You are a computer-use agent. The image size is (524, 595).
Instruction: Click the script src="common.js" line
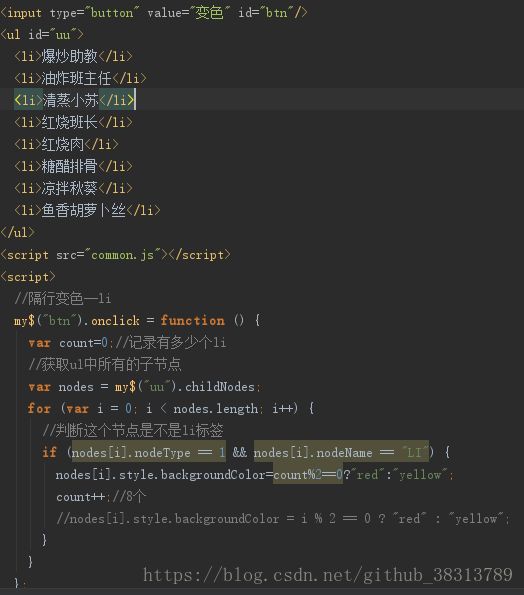pos(115,255)
